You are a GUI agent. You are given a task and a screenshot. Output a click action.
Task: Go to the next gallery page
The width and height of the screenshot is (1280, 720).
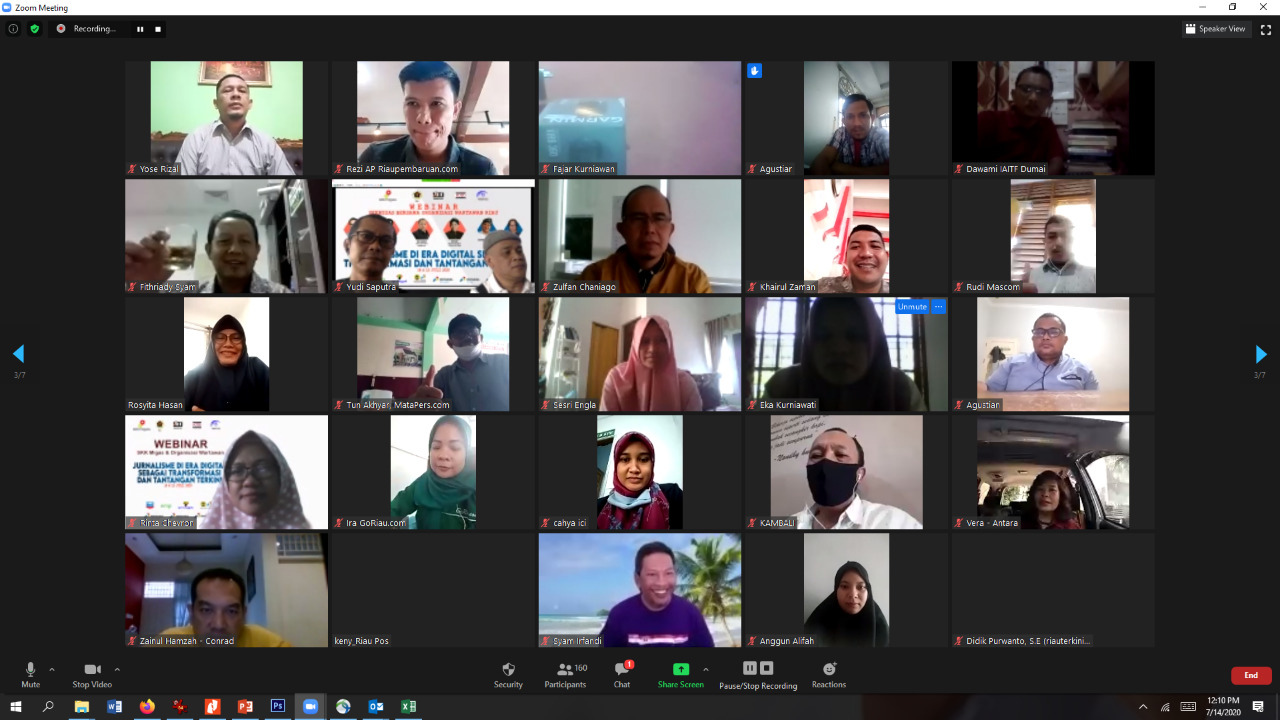[1259, 354]
